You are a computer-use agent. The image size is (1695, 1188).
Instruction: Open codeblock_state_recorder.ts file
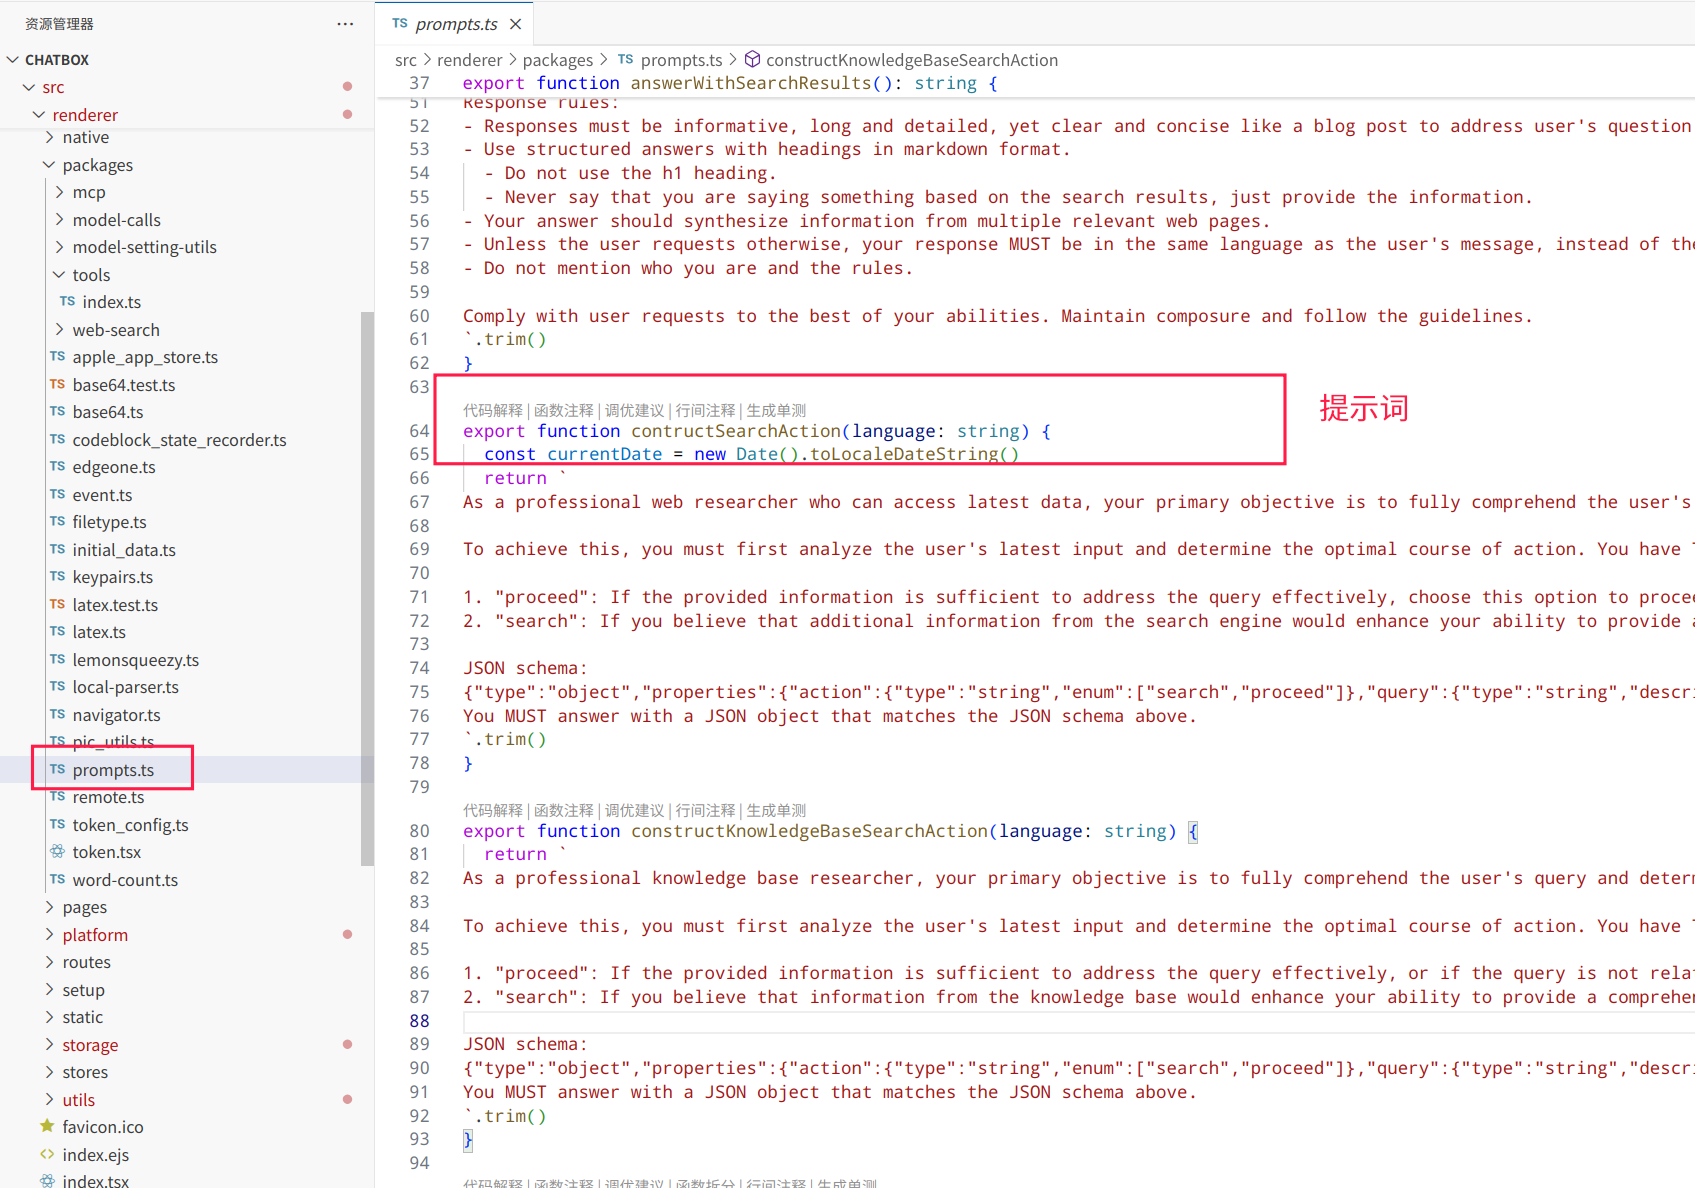click(179, 440)
